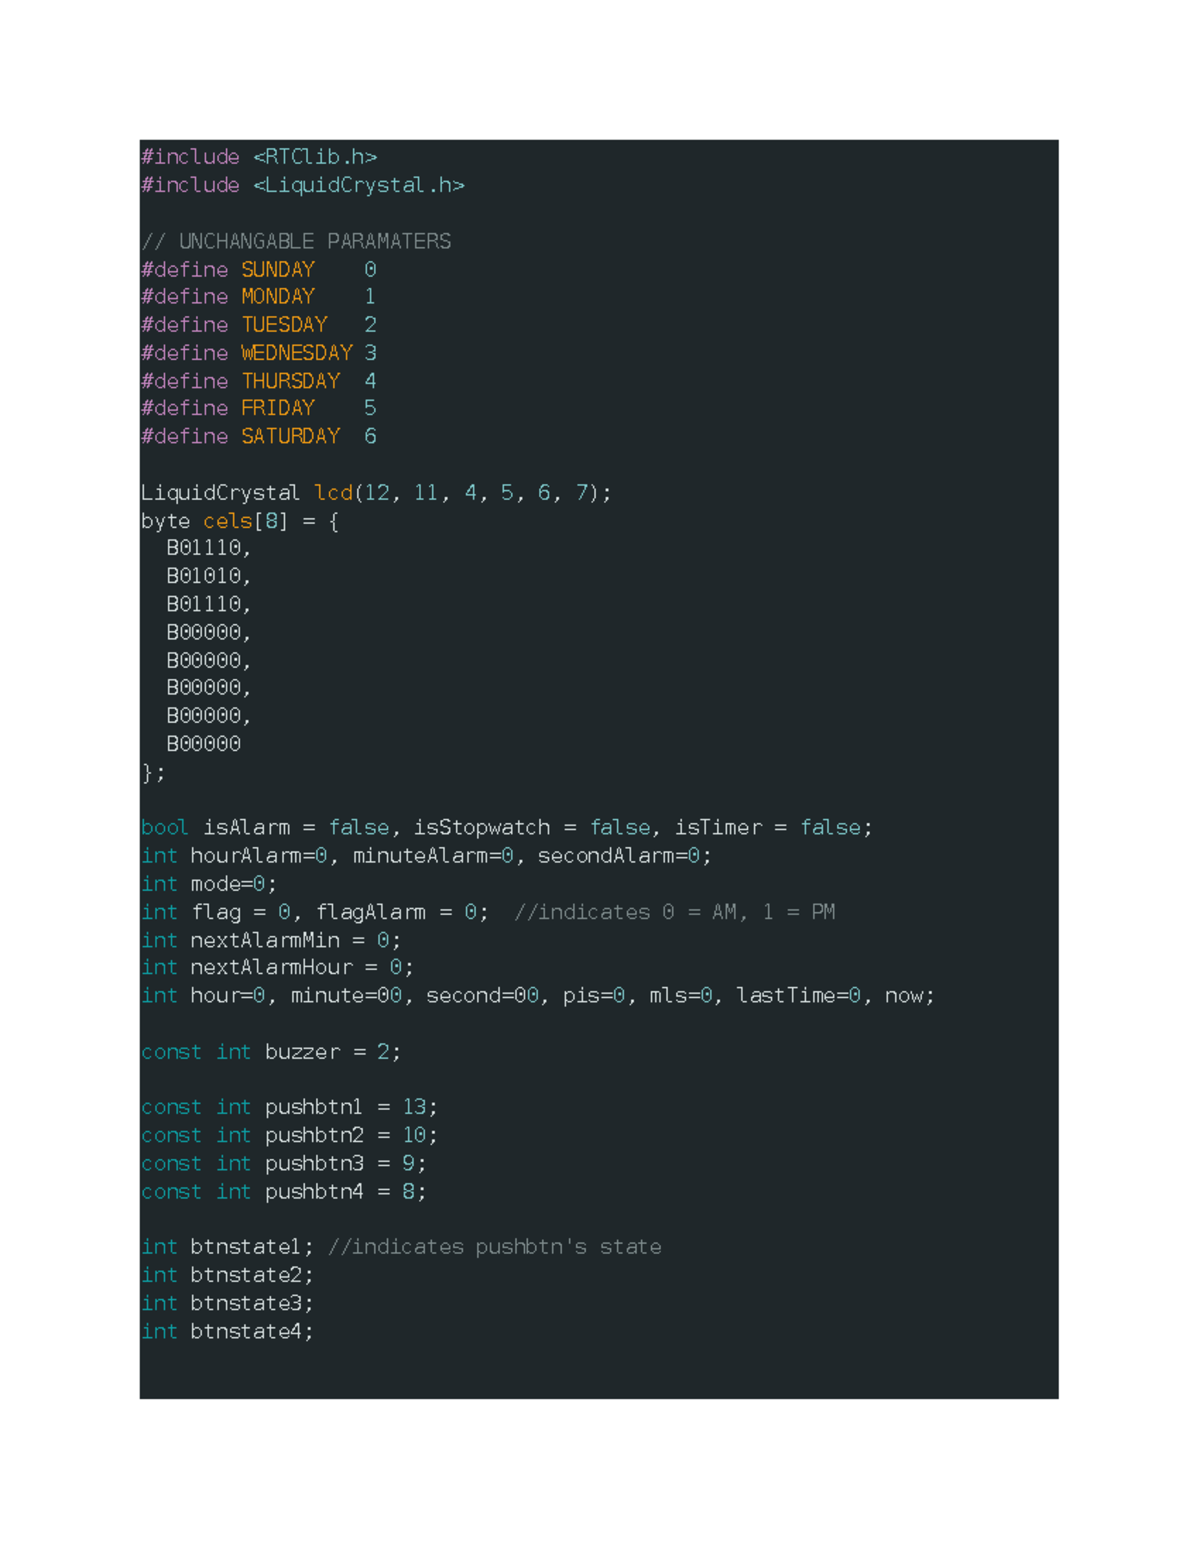Click the pushbtn1 constant name
The width and height of the screenshot is (1200, 1553).
(x=313, y=1107)
